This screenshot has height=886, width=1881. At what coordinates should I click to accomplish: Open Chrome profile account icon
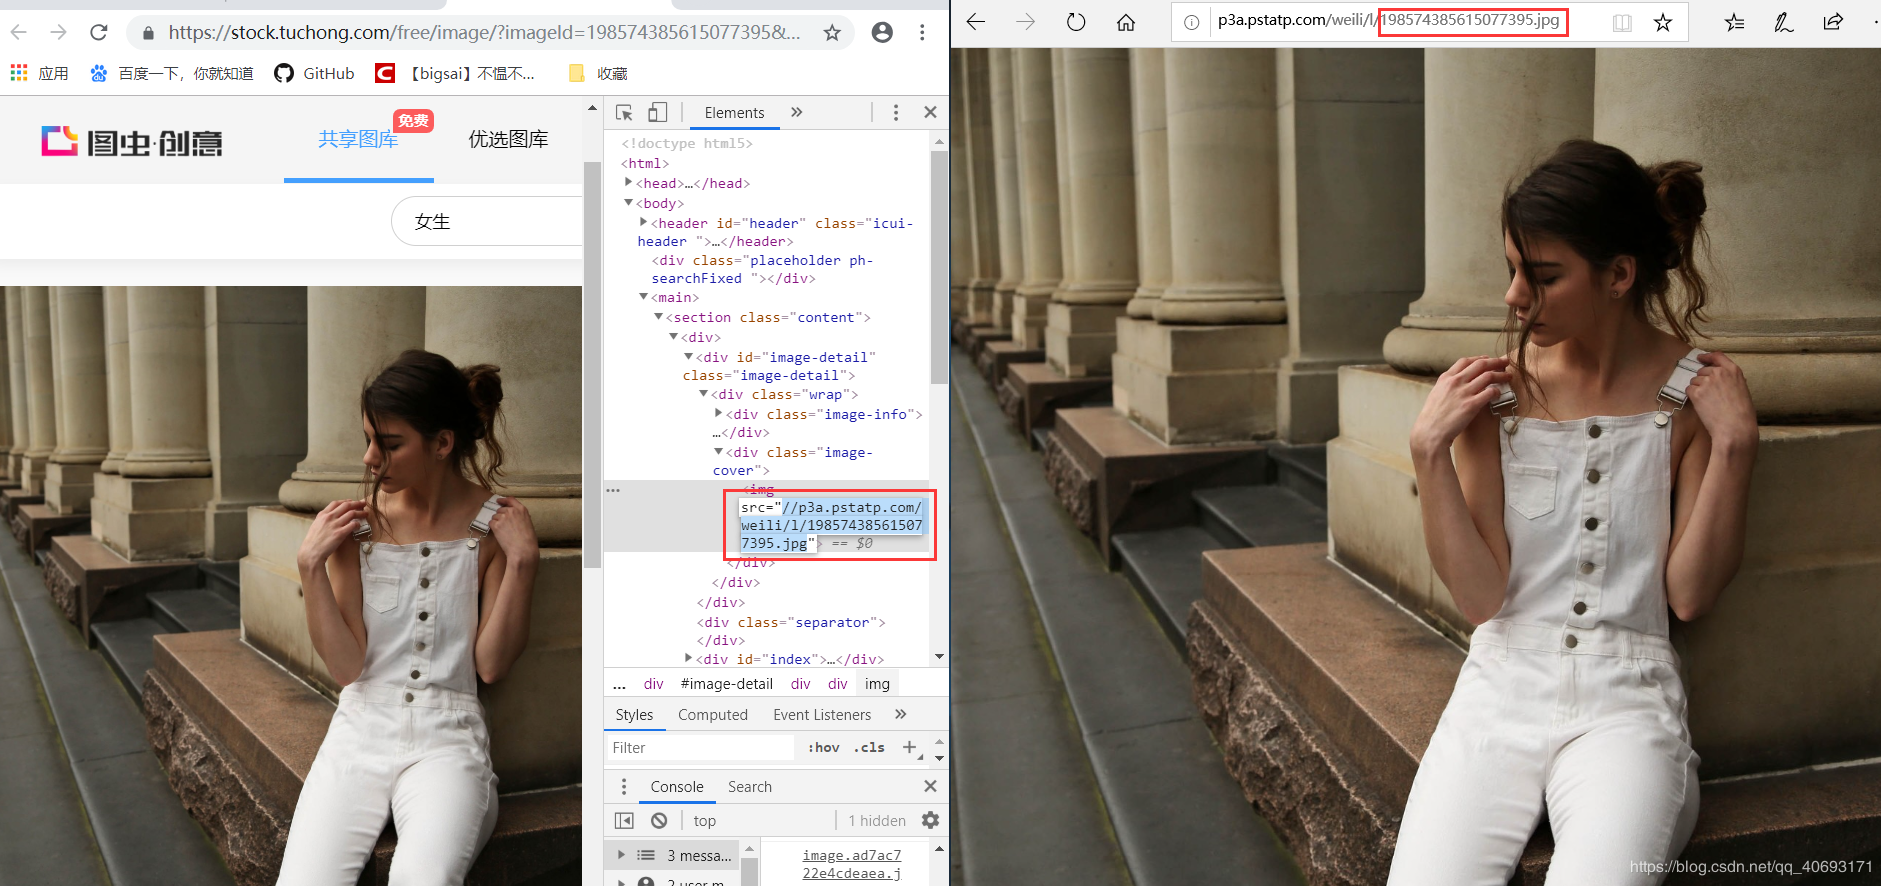pyautogui.click(x=882, y=33)
